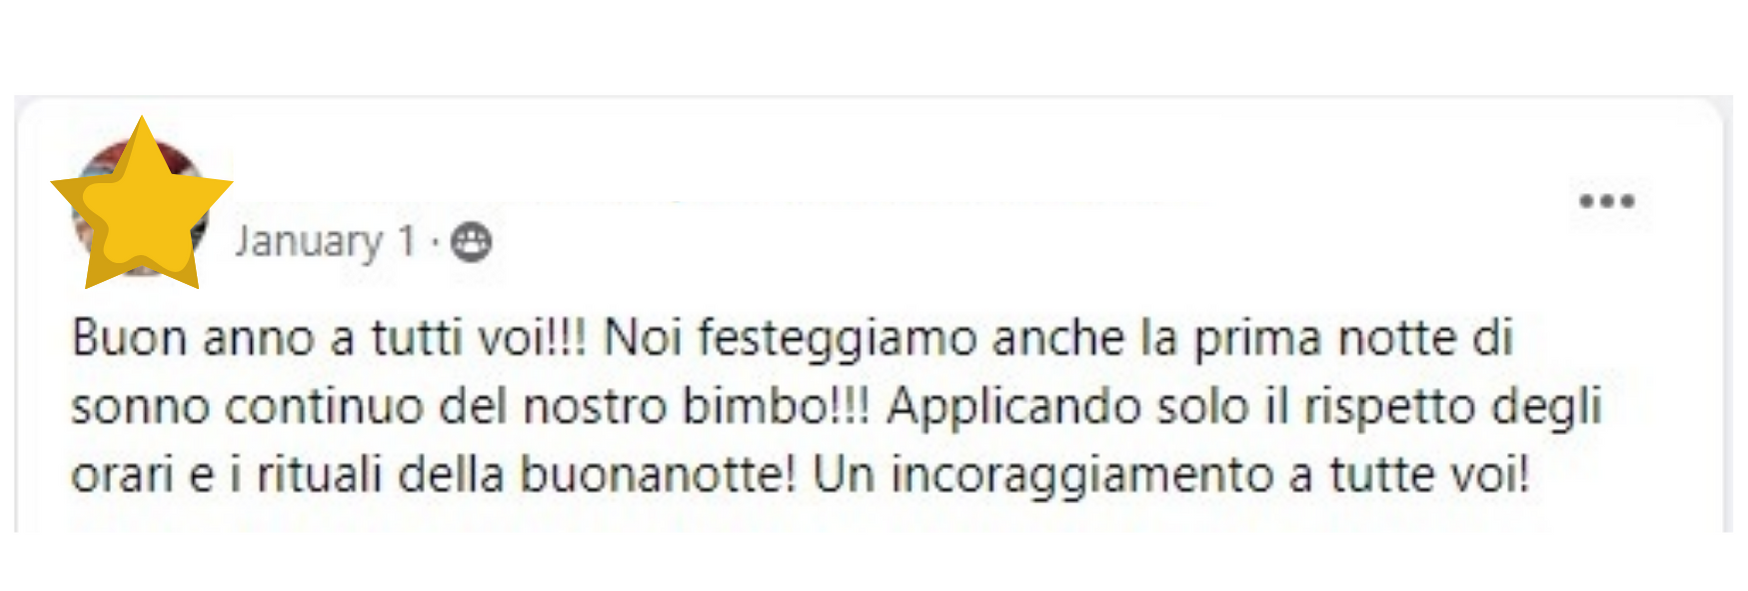Click the globe public-audience icon
The image size is (1748, 591).
tap(471, 242)
